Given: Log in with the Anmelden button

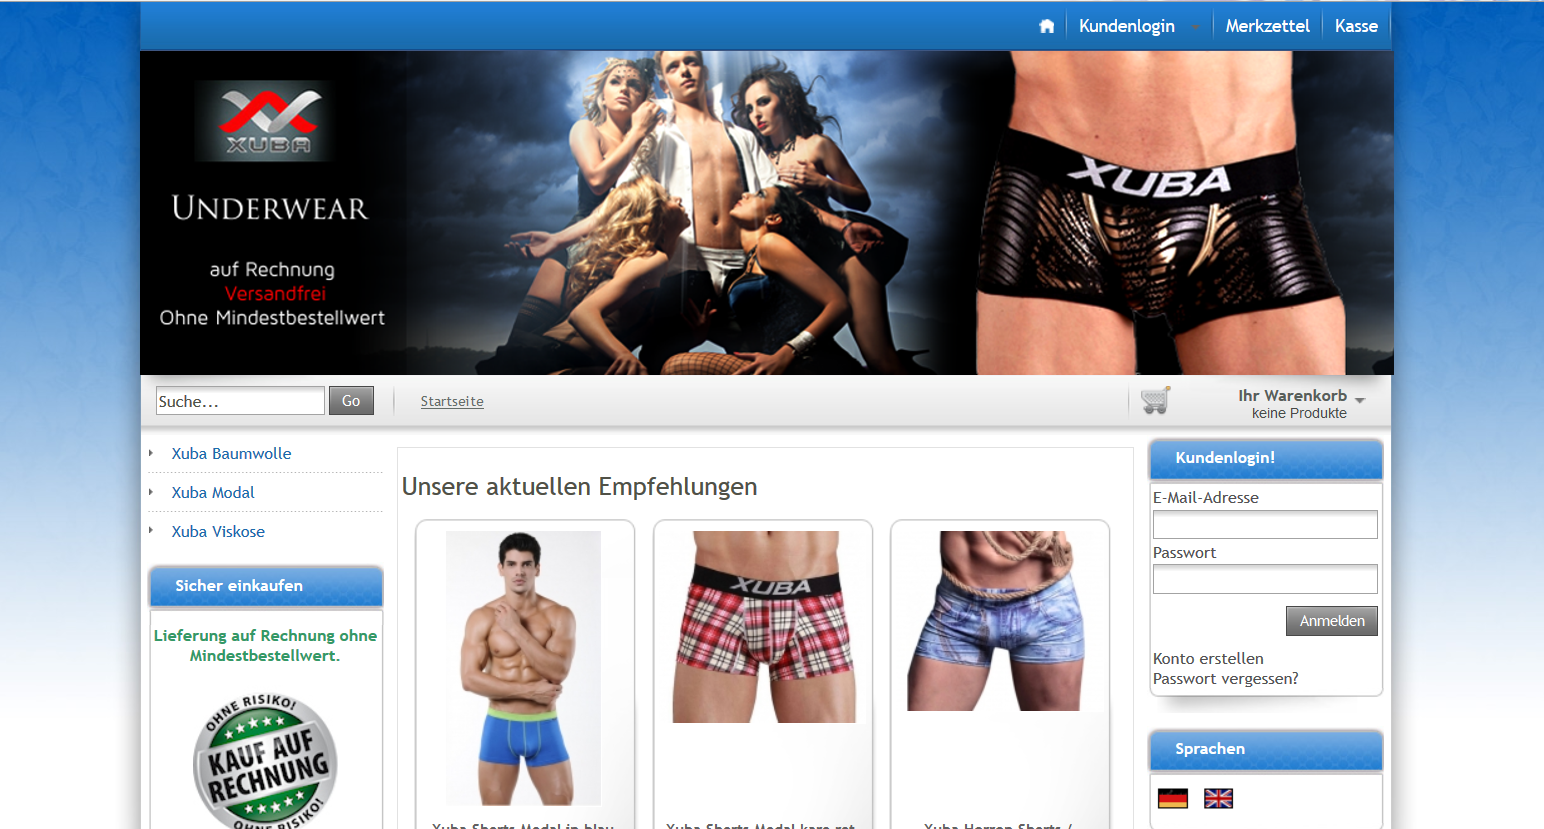Looking at the screenshot, I should [x=1332, y=621].
